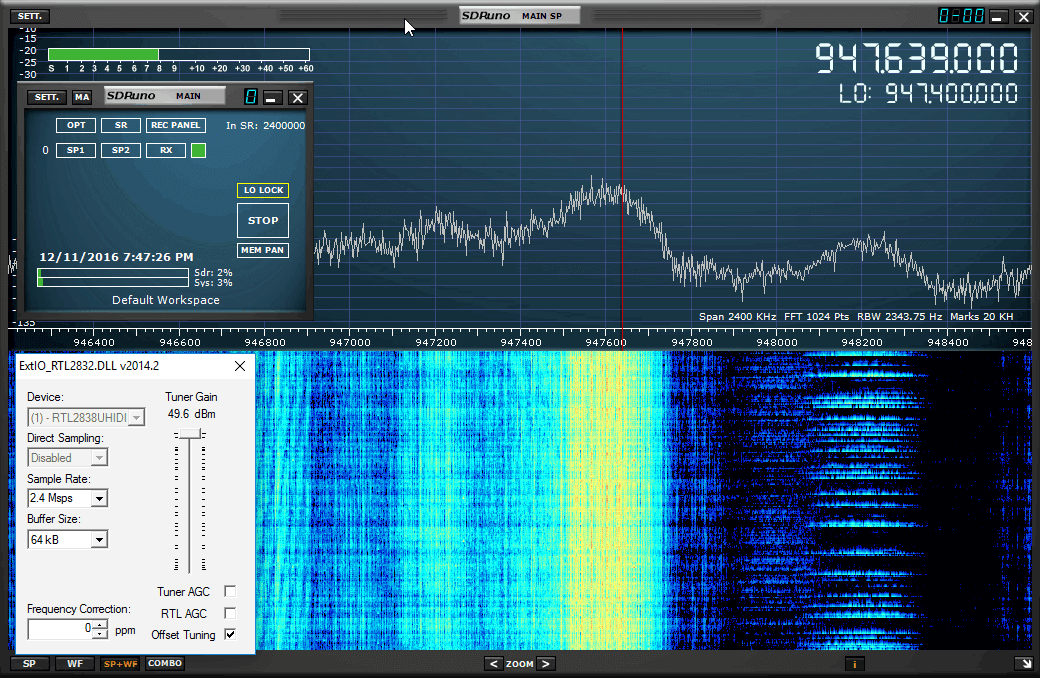This screenshot has height=678, width=1040.
Task: Click the 'In SR: 2400000' readout
Action: click(265, 125)
